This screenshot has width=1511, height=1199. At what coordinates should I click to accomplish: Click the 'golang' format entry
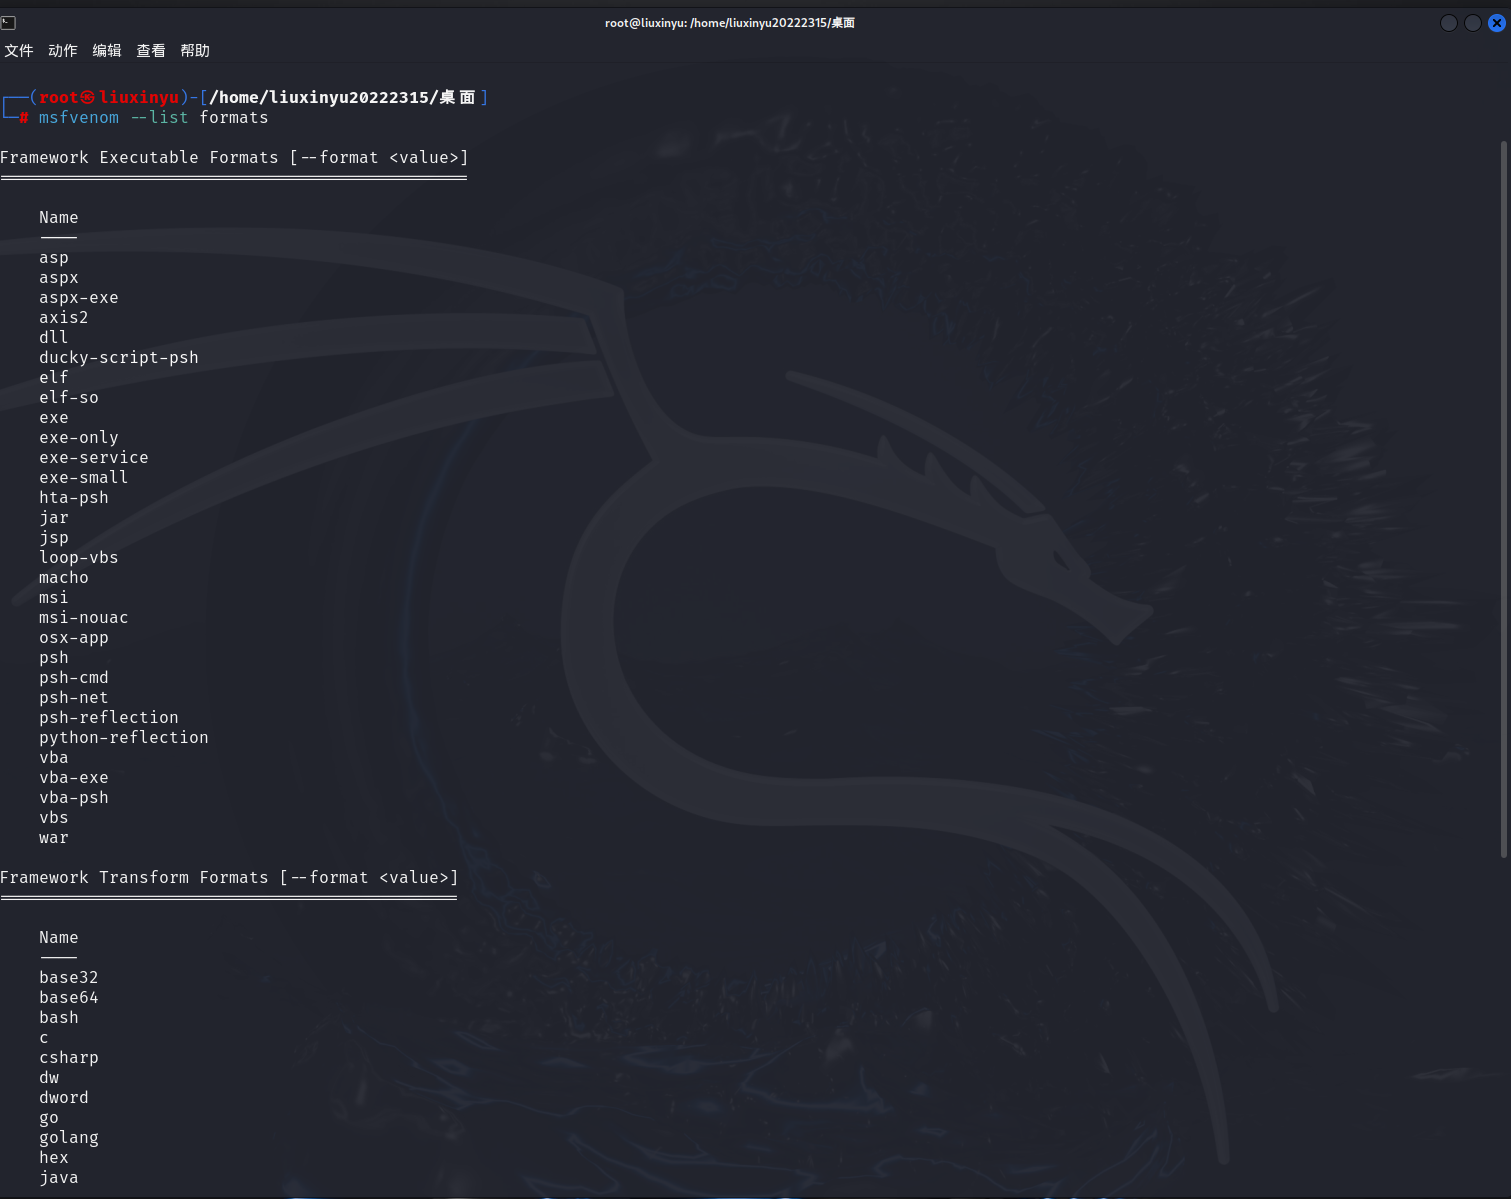click(x=69, y=1138)
